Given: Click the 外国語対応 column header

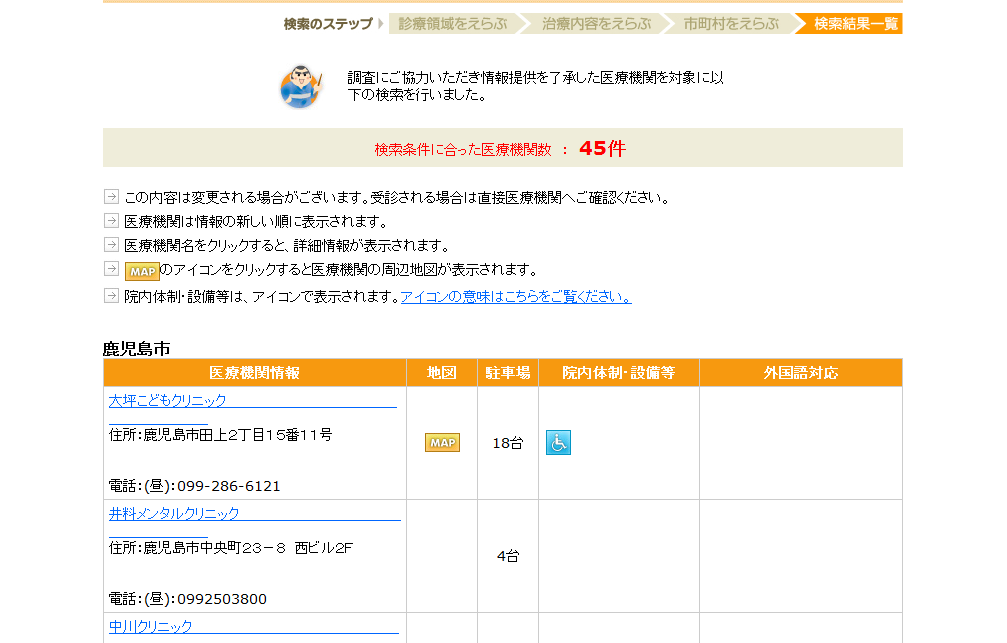Looking at the screenshot, I should [x=801, y=373].
